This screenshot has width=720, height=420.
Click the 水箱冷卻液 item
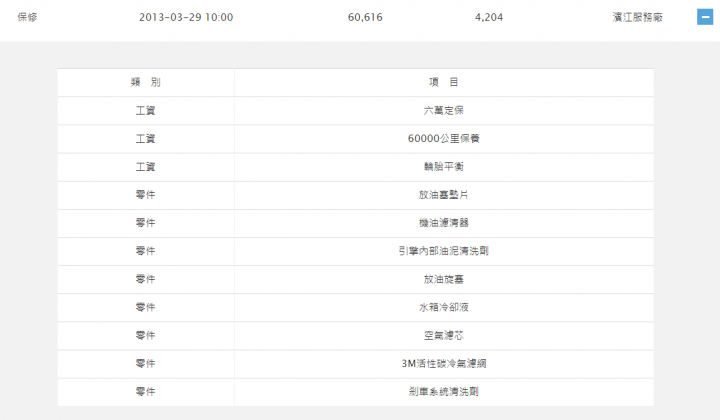443,306
